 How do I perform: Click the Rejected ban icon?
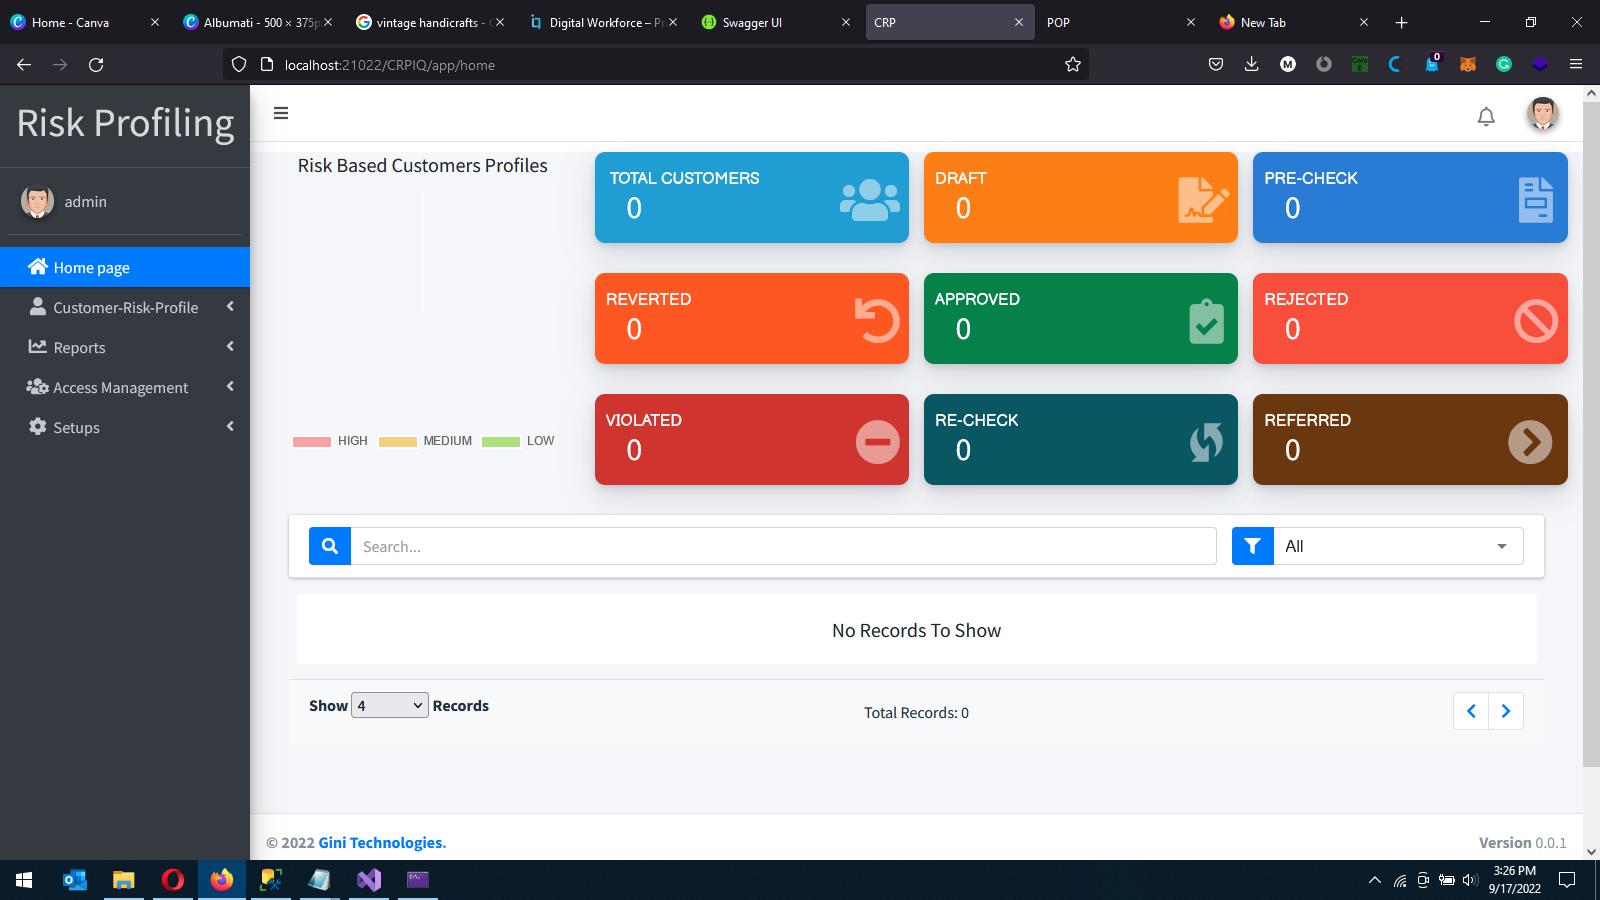coord(1535,321)
